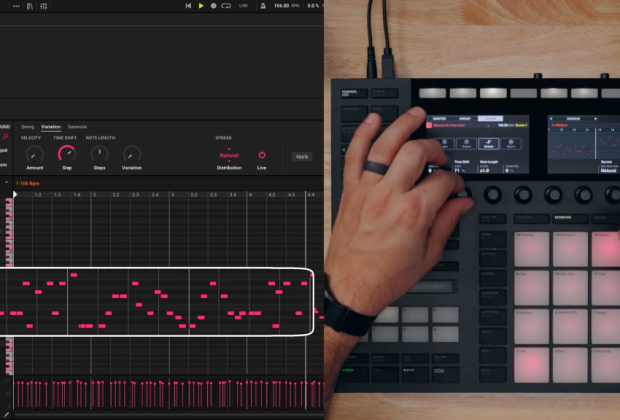Viewport: 620px width, 420px height.
Task: Click the SPREAD section label
Action: [223, 138]
